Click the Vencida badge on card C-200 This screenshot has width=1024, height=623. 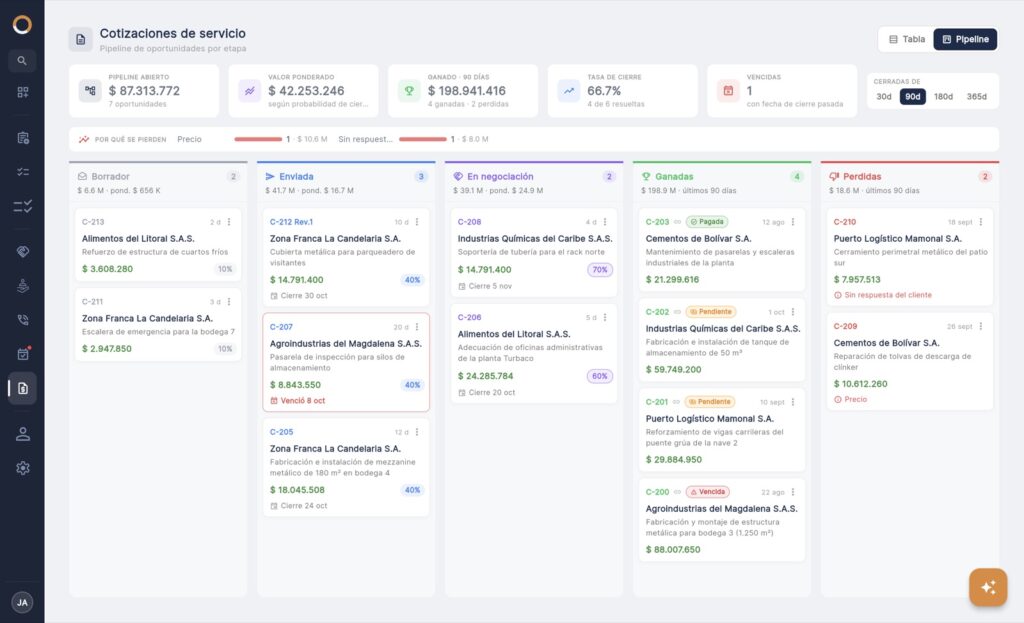pyautogui.click(x=707, y=492)
